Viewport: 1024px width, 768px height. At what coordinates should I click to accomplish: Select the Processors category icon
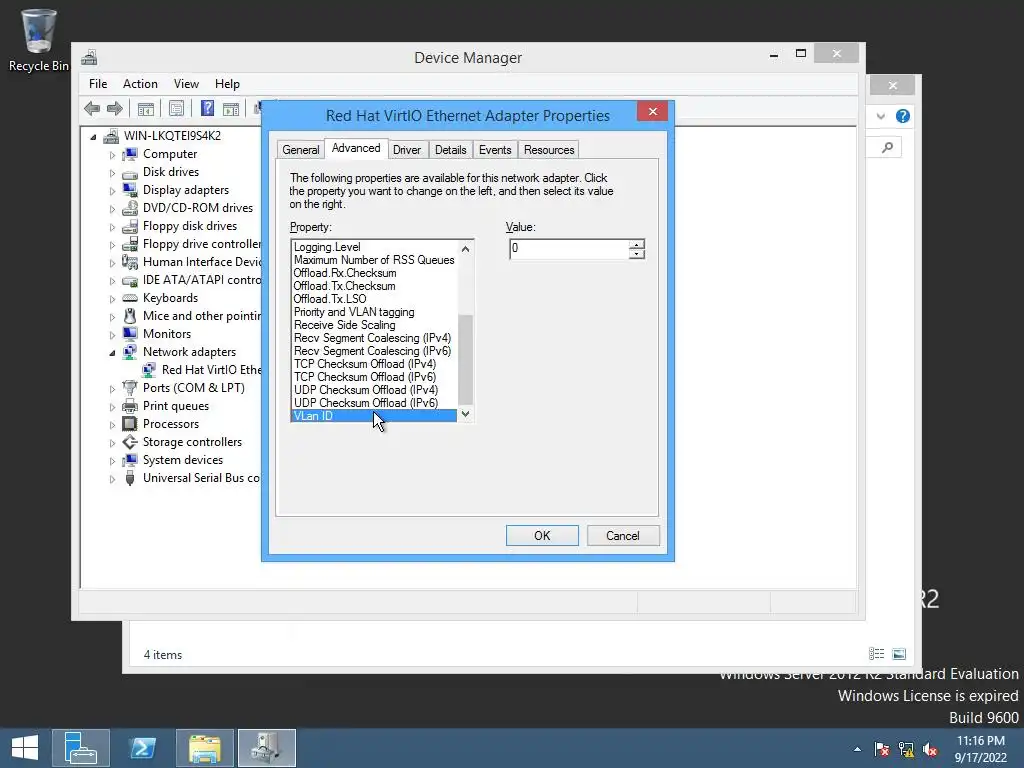tap(130, 424)
